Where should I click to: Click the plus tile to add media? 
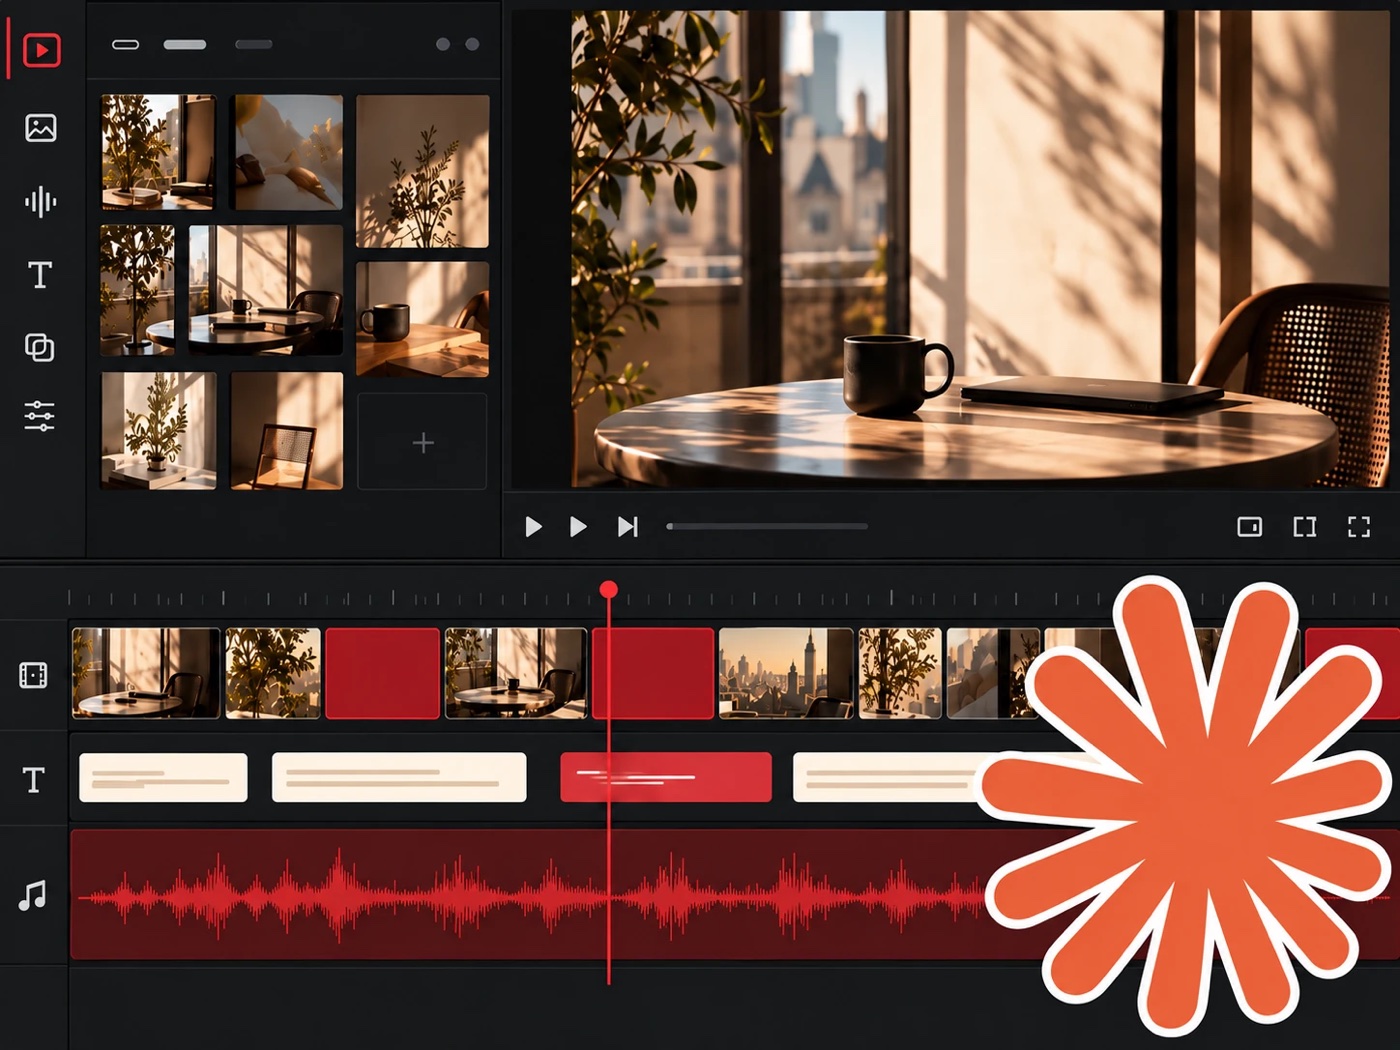click(x=423, y=442)
